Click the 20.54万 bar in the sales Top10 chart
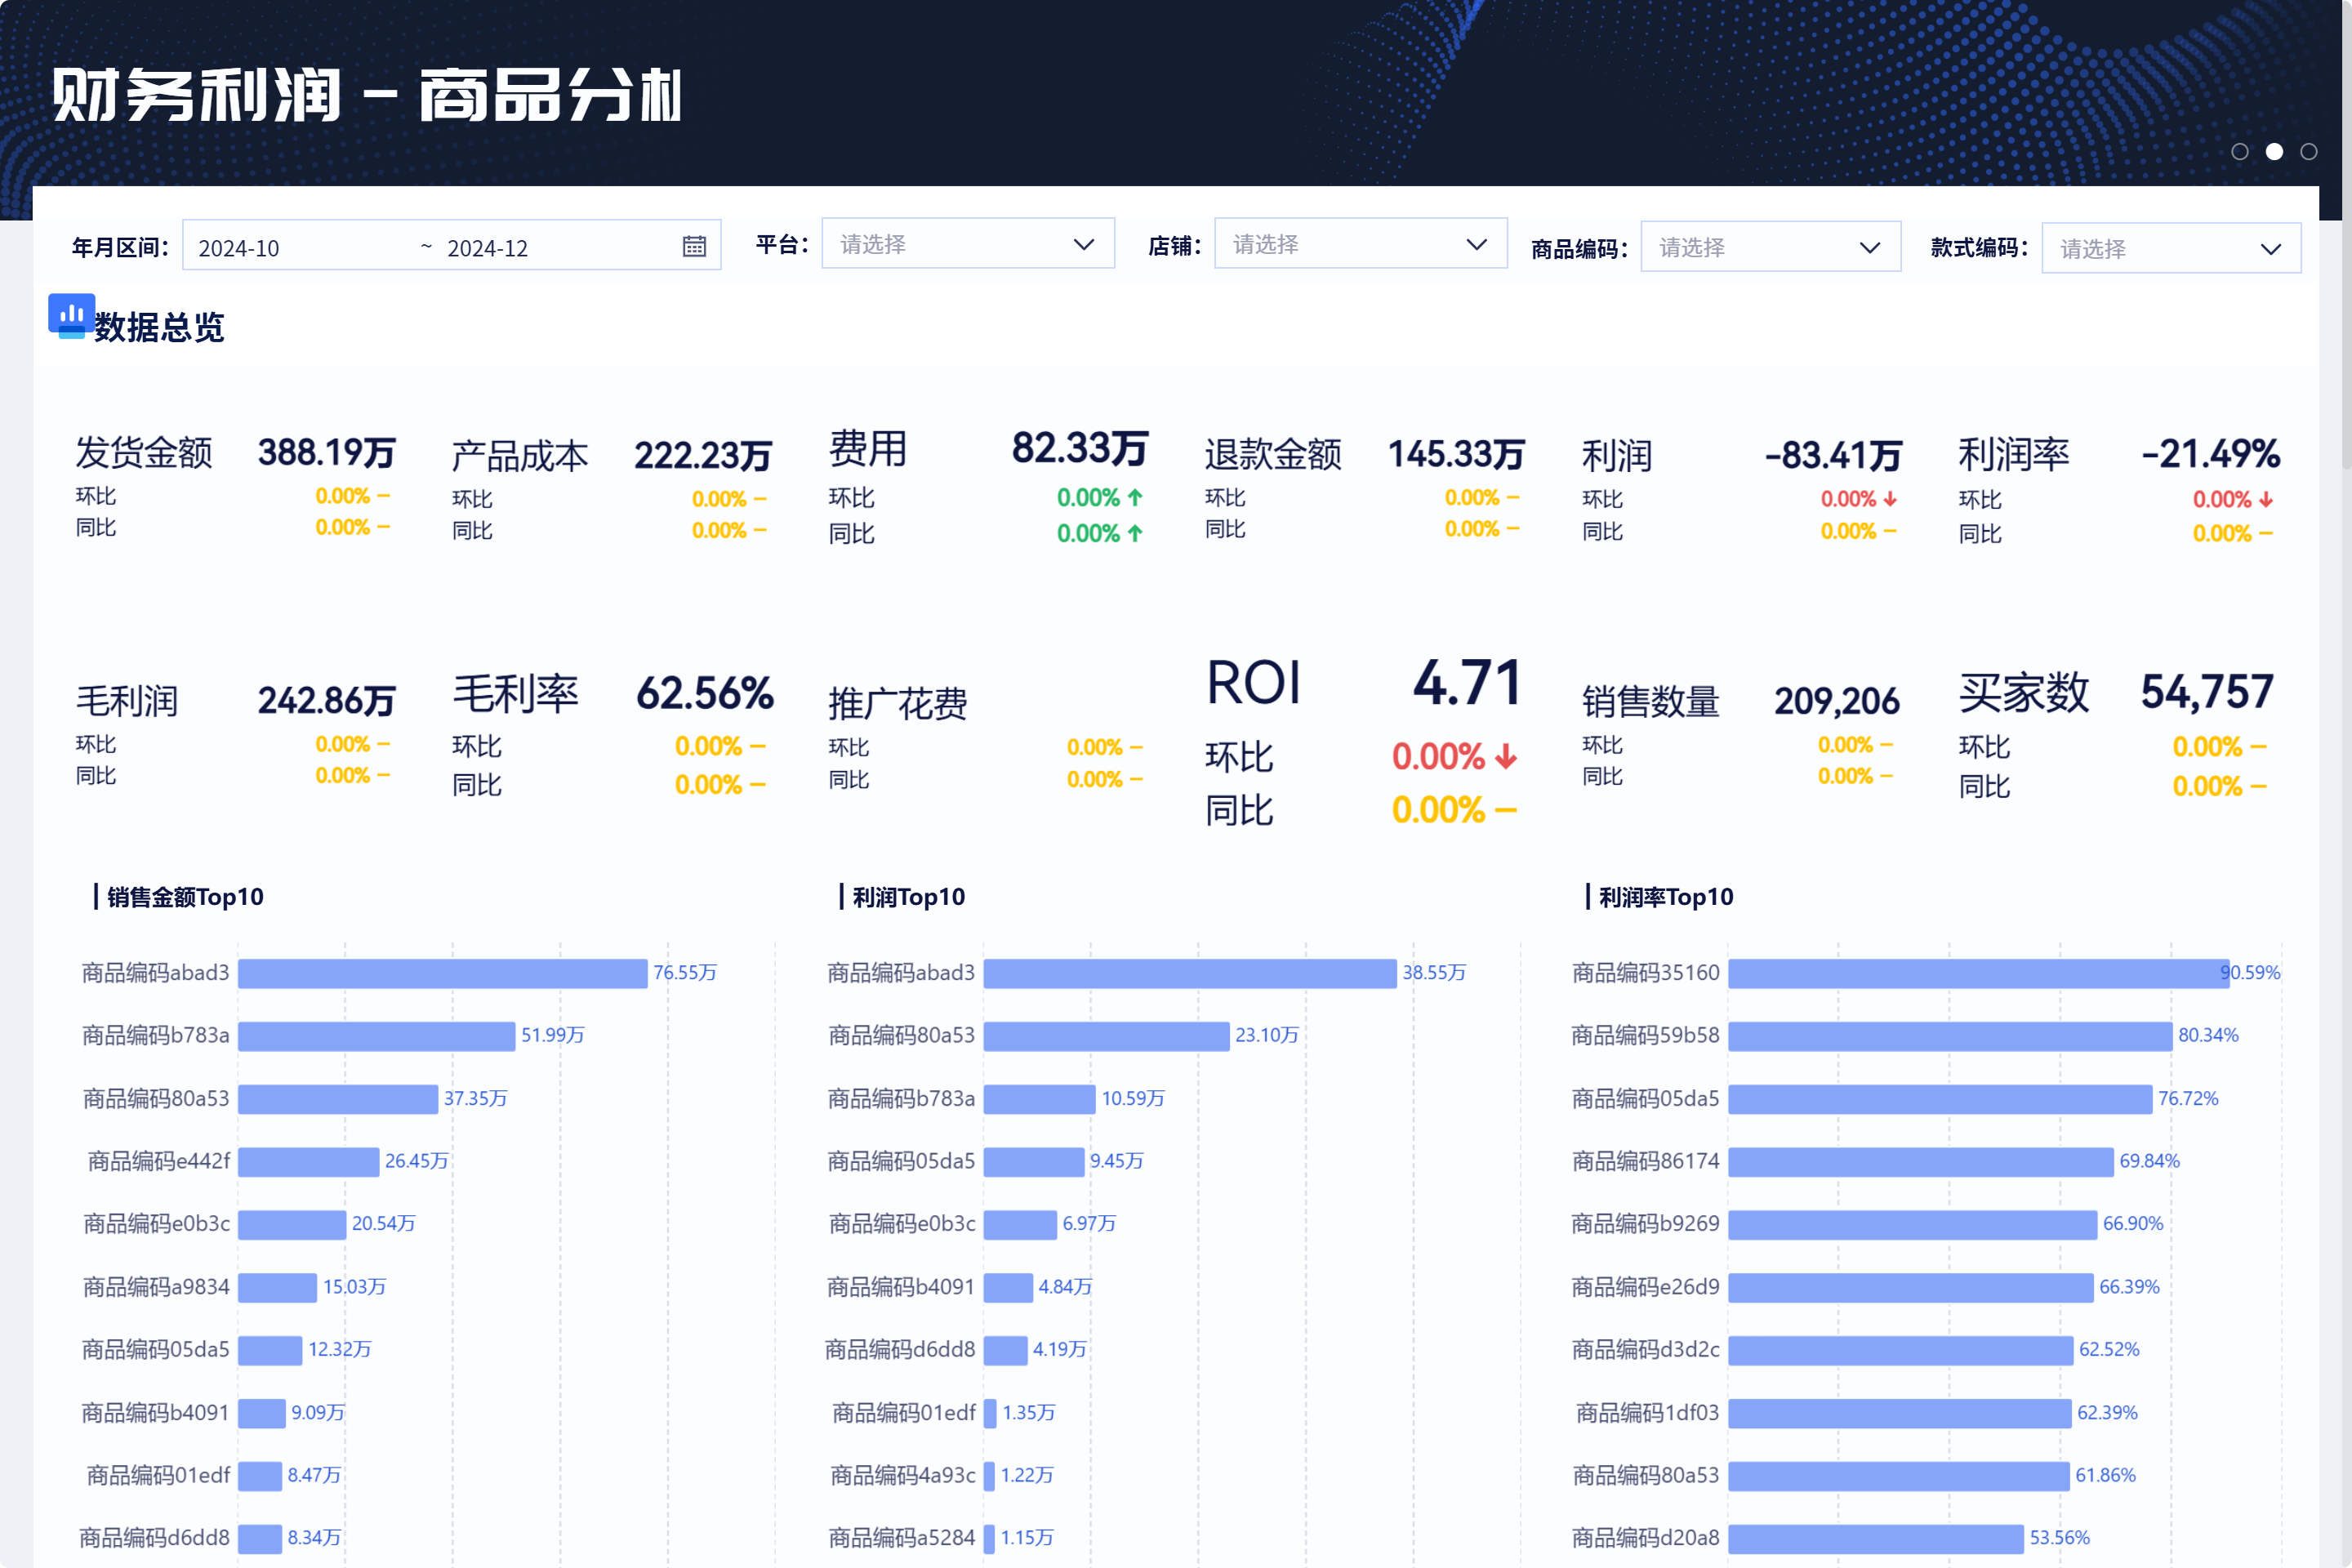 tap(292, 1225)
